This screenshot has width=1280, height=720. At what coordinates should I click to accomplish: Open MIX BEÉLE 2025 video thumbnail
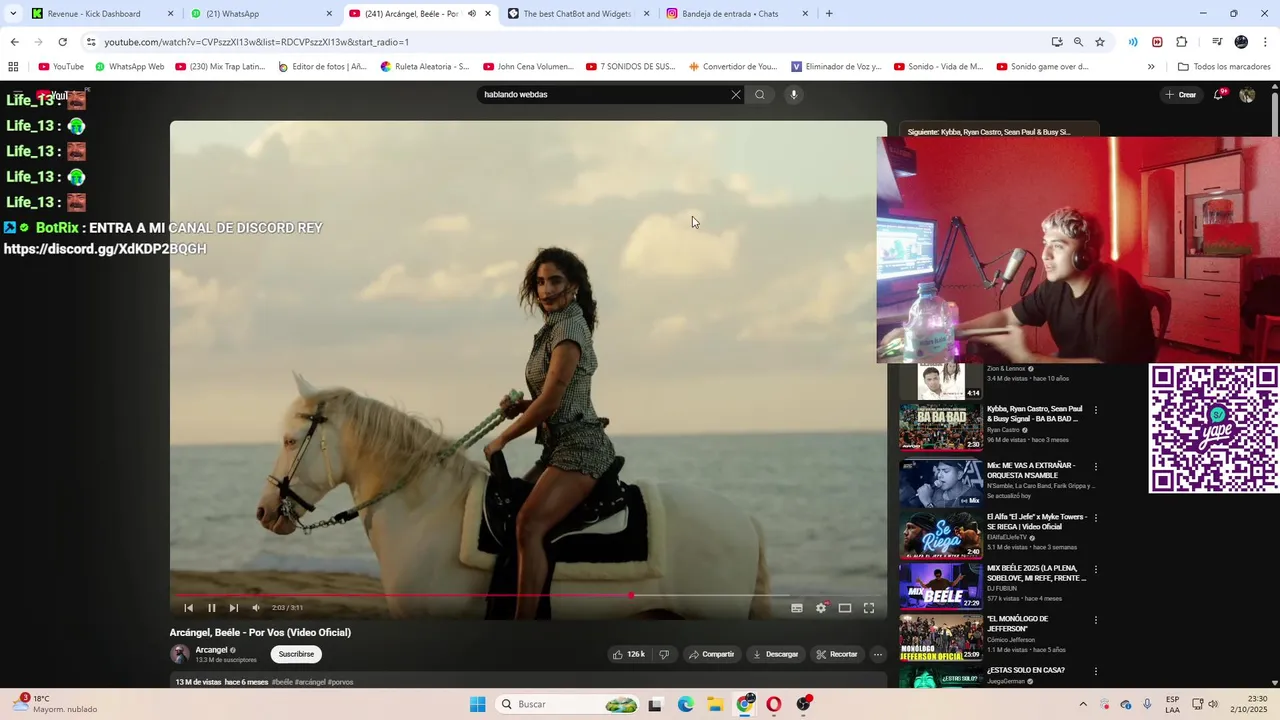coord(941,586)
